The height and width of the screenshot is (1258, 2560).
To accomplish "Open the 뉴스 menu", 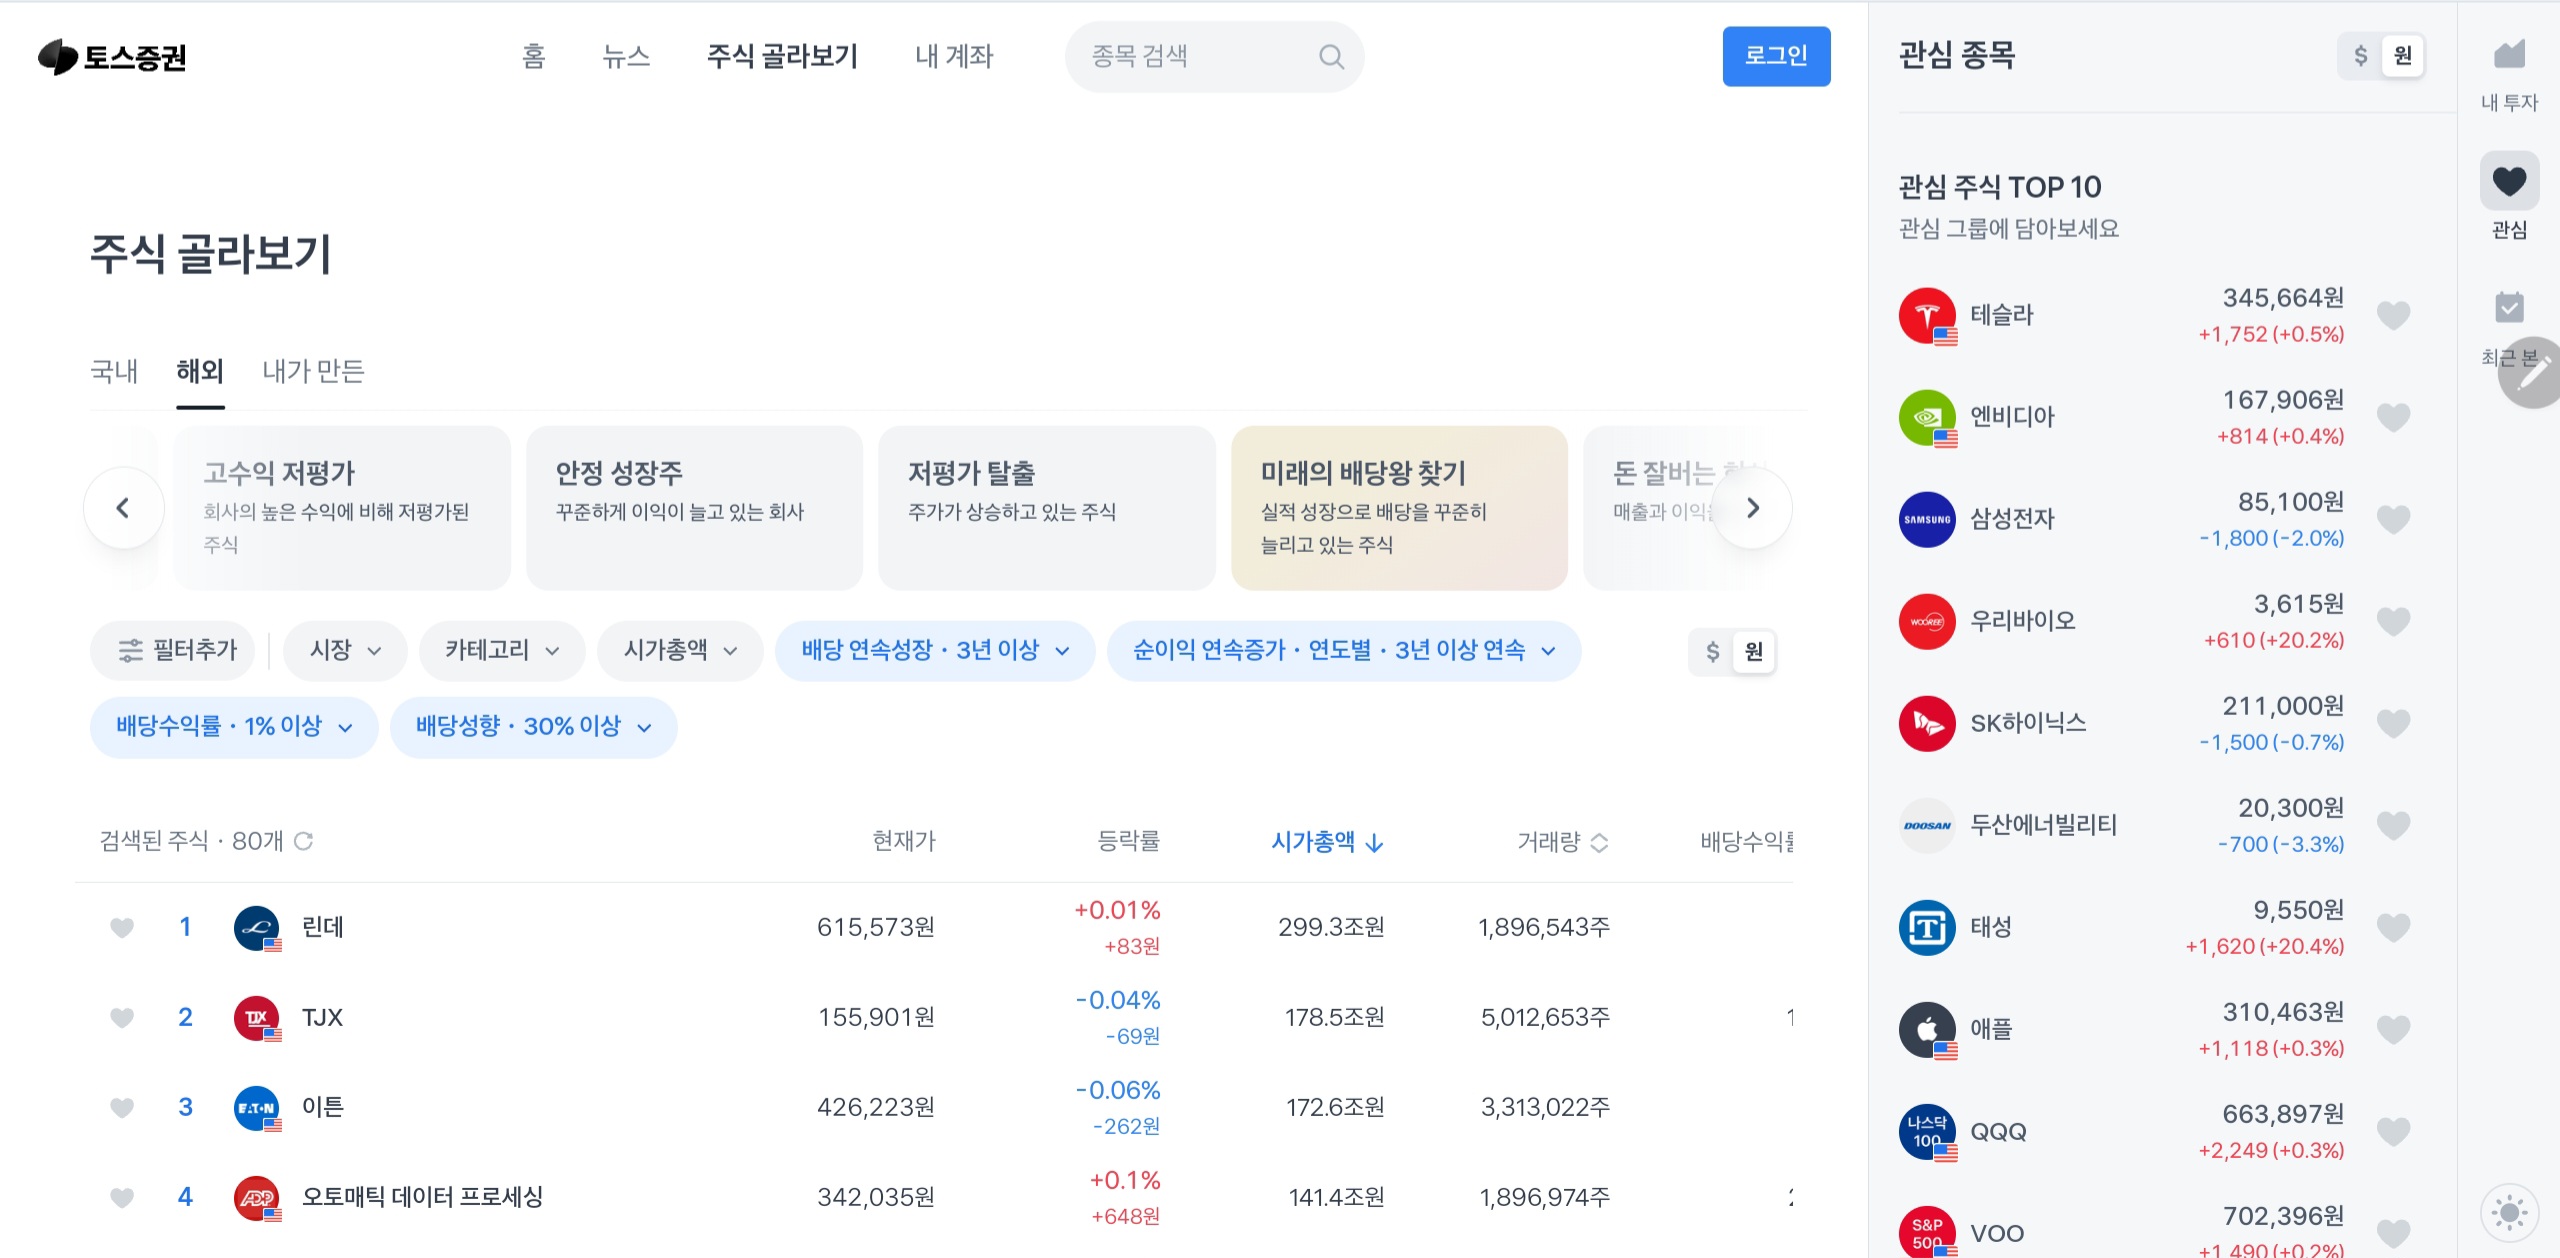I will point(626,57).
